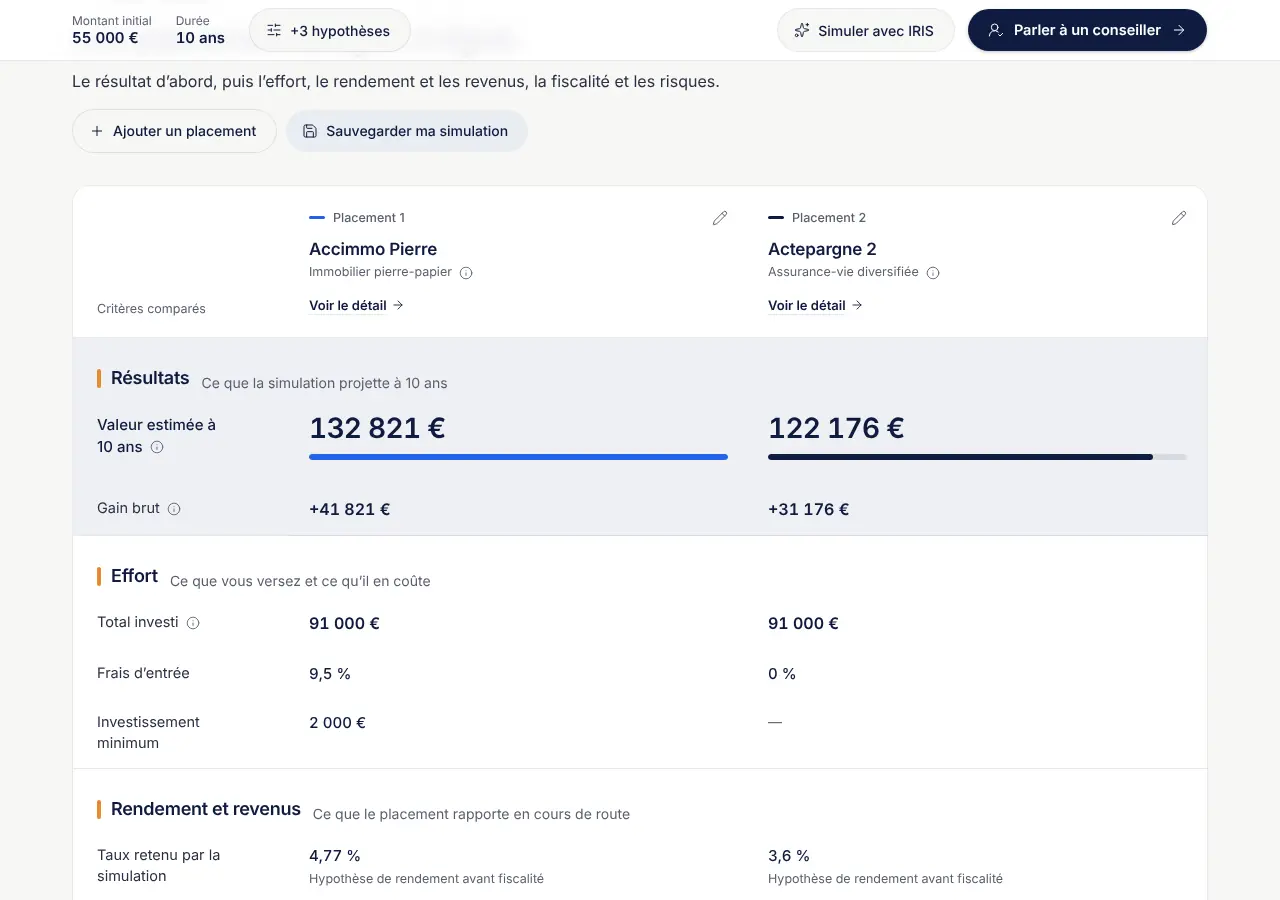
Task: Click Simuler avec IRIS button
Action: click(x=865, y=31)
